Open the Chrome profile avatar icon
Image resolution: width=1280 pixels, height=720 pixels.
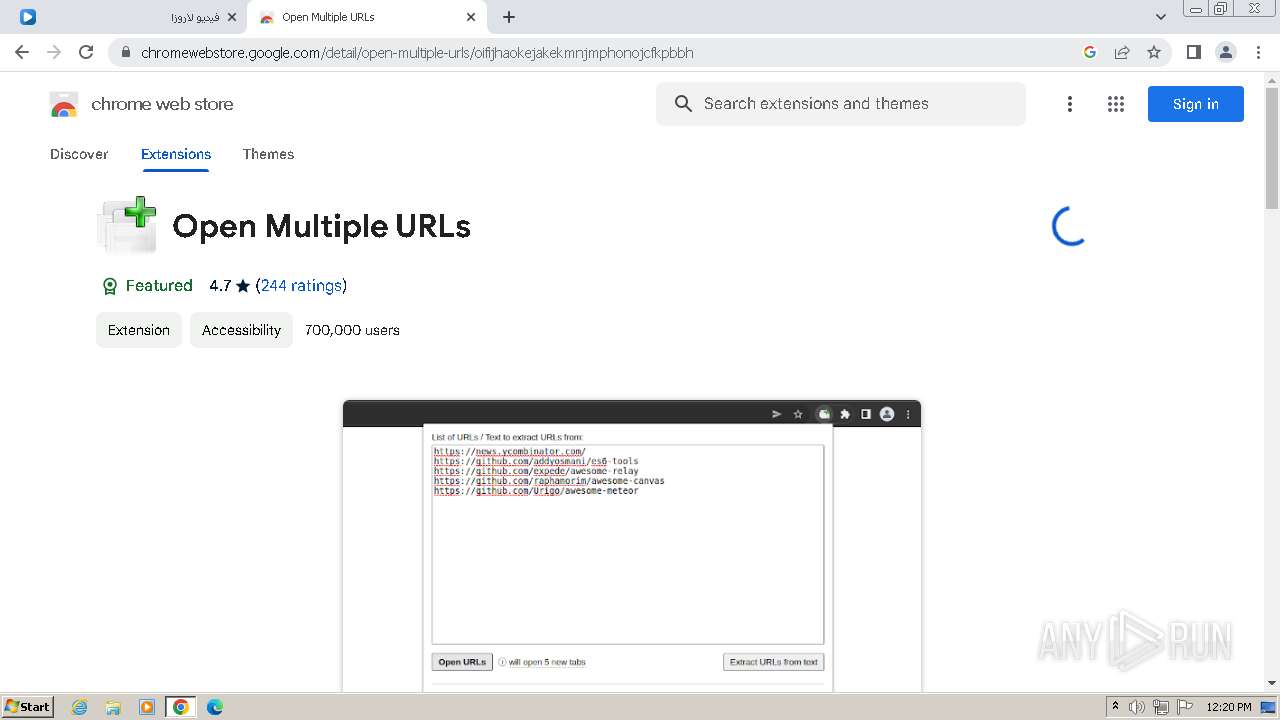pos(1226,52)
